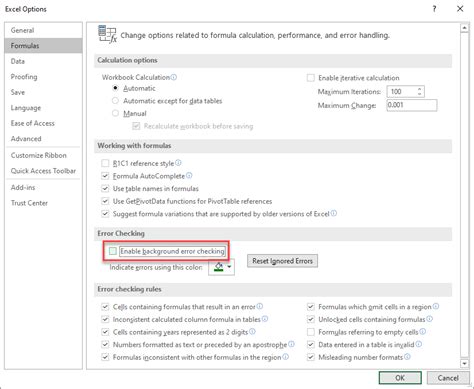474x389 pixels.
Task: Click Reset Ignored Errors button
Action: [x=282, y=261]
